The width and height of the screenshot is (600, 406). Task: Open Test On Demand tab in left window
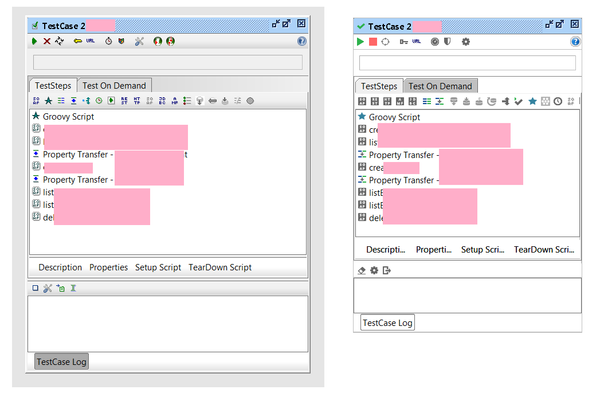tap(114, 85)
